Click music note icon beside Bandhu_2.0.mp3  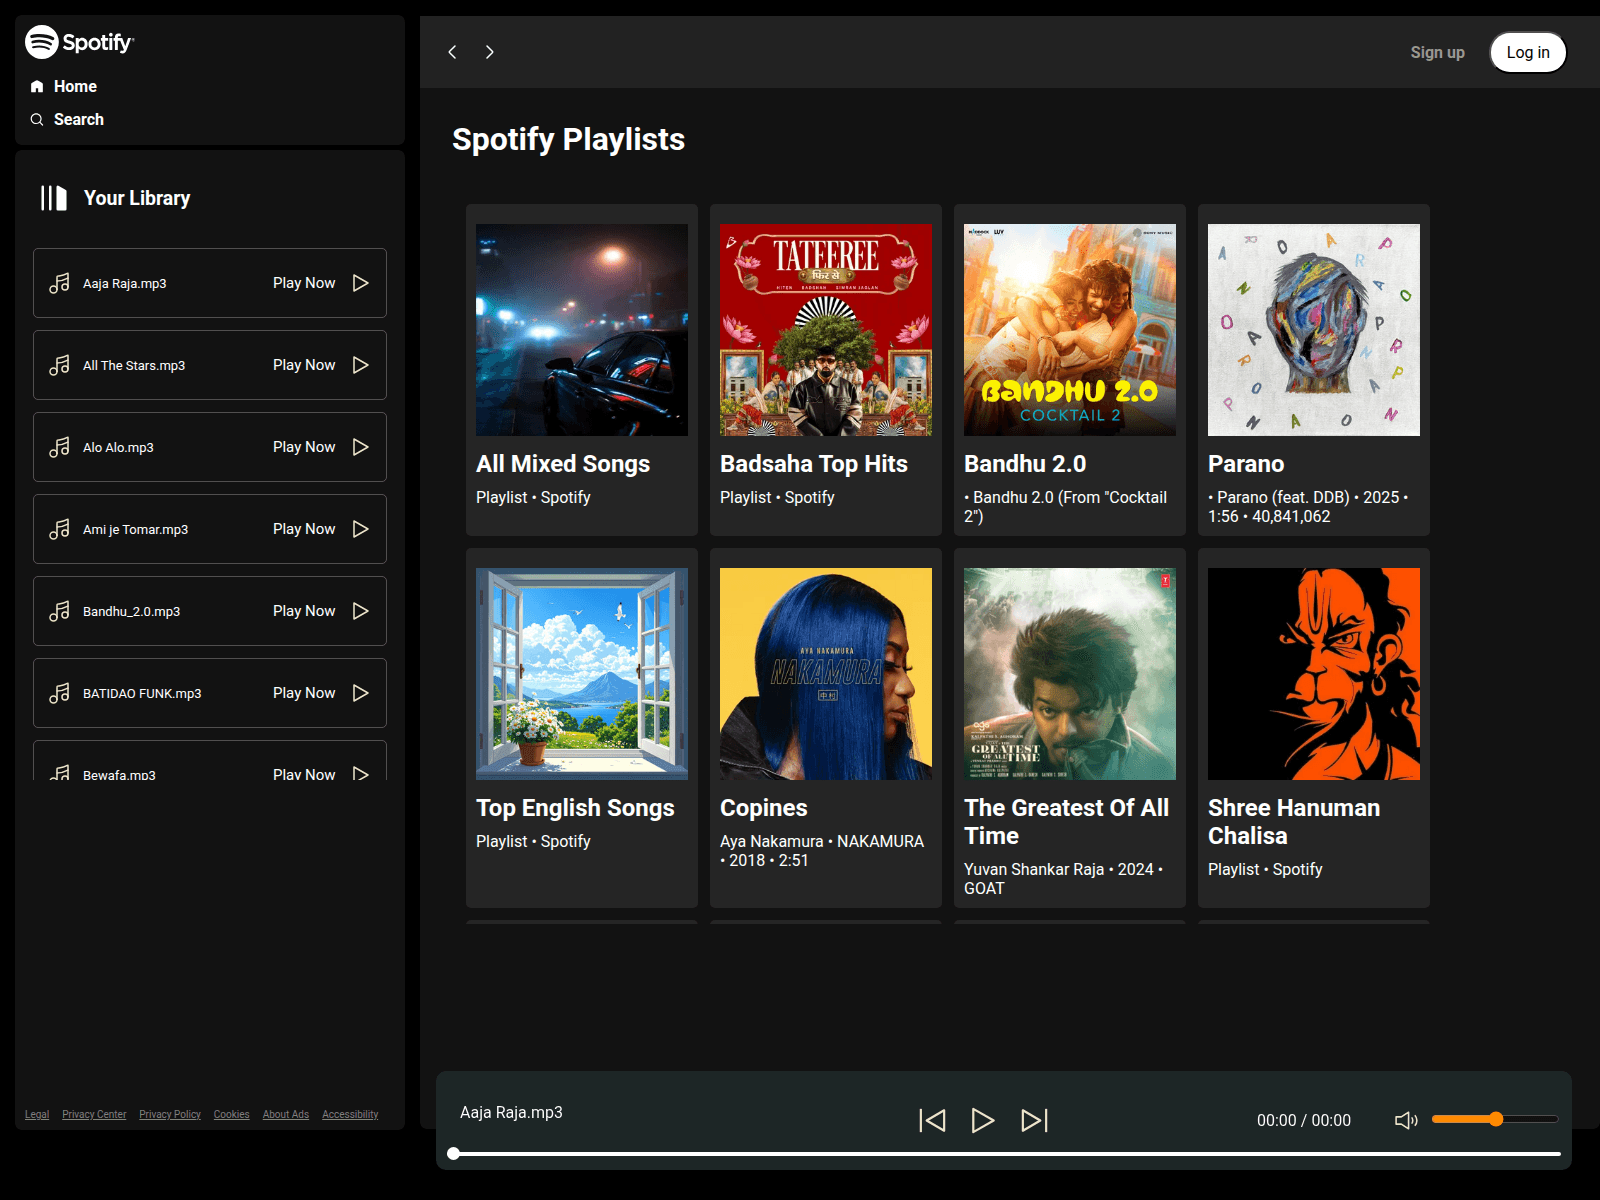tap(59, 611)
